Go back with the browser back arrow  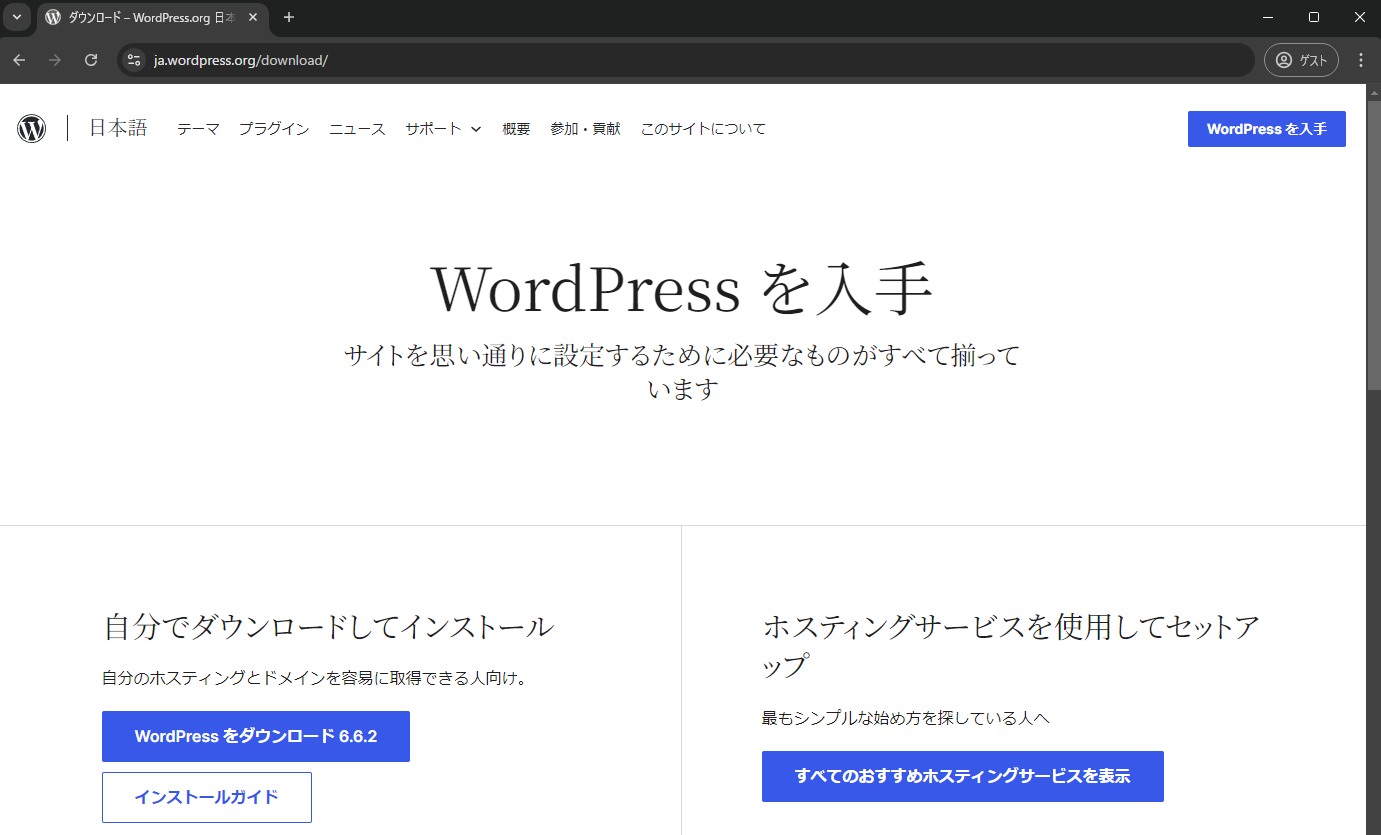pos(19,60)
